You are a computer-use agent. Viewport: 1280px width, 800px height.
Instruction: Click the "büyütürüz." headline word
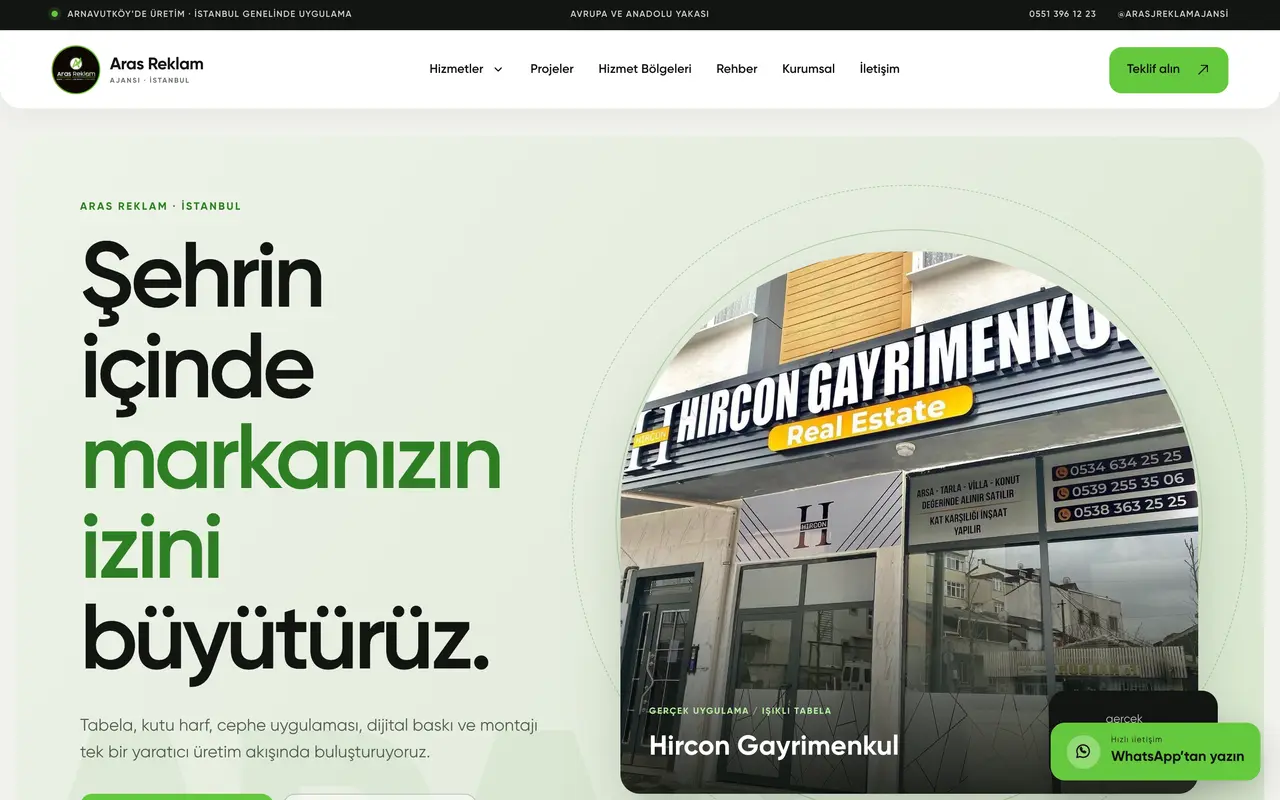(x=286, y=641)
